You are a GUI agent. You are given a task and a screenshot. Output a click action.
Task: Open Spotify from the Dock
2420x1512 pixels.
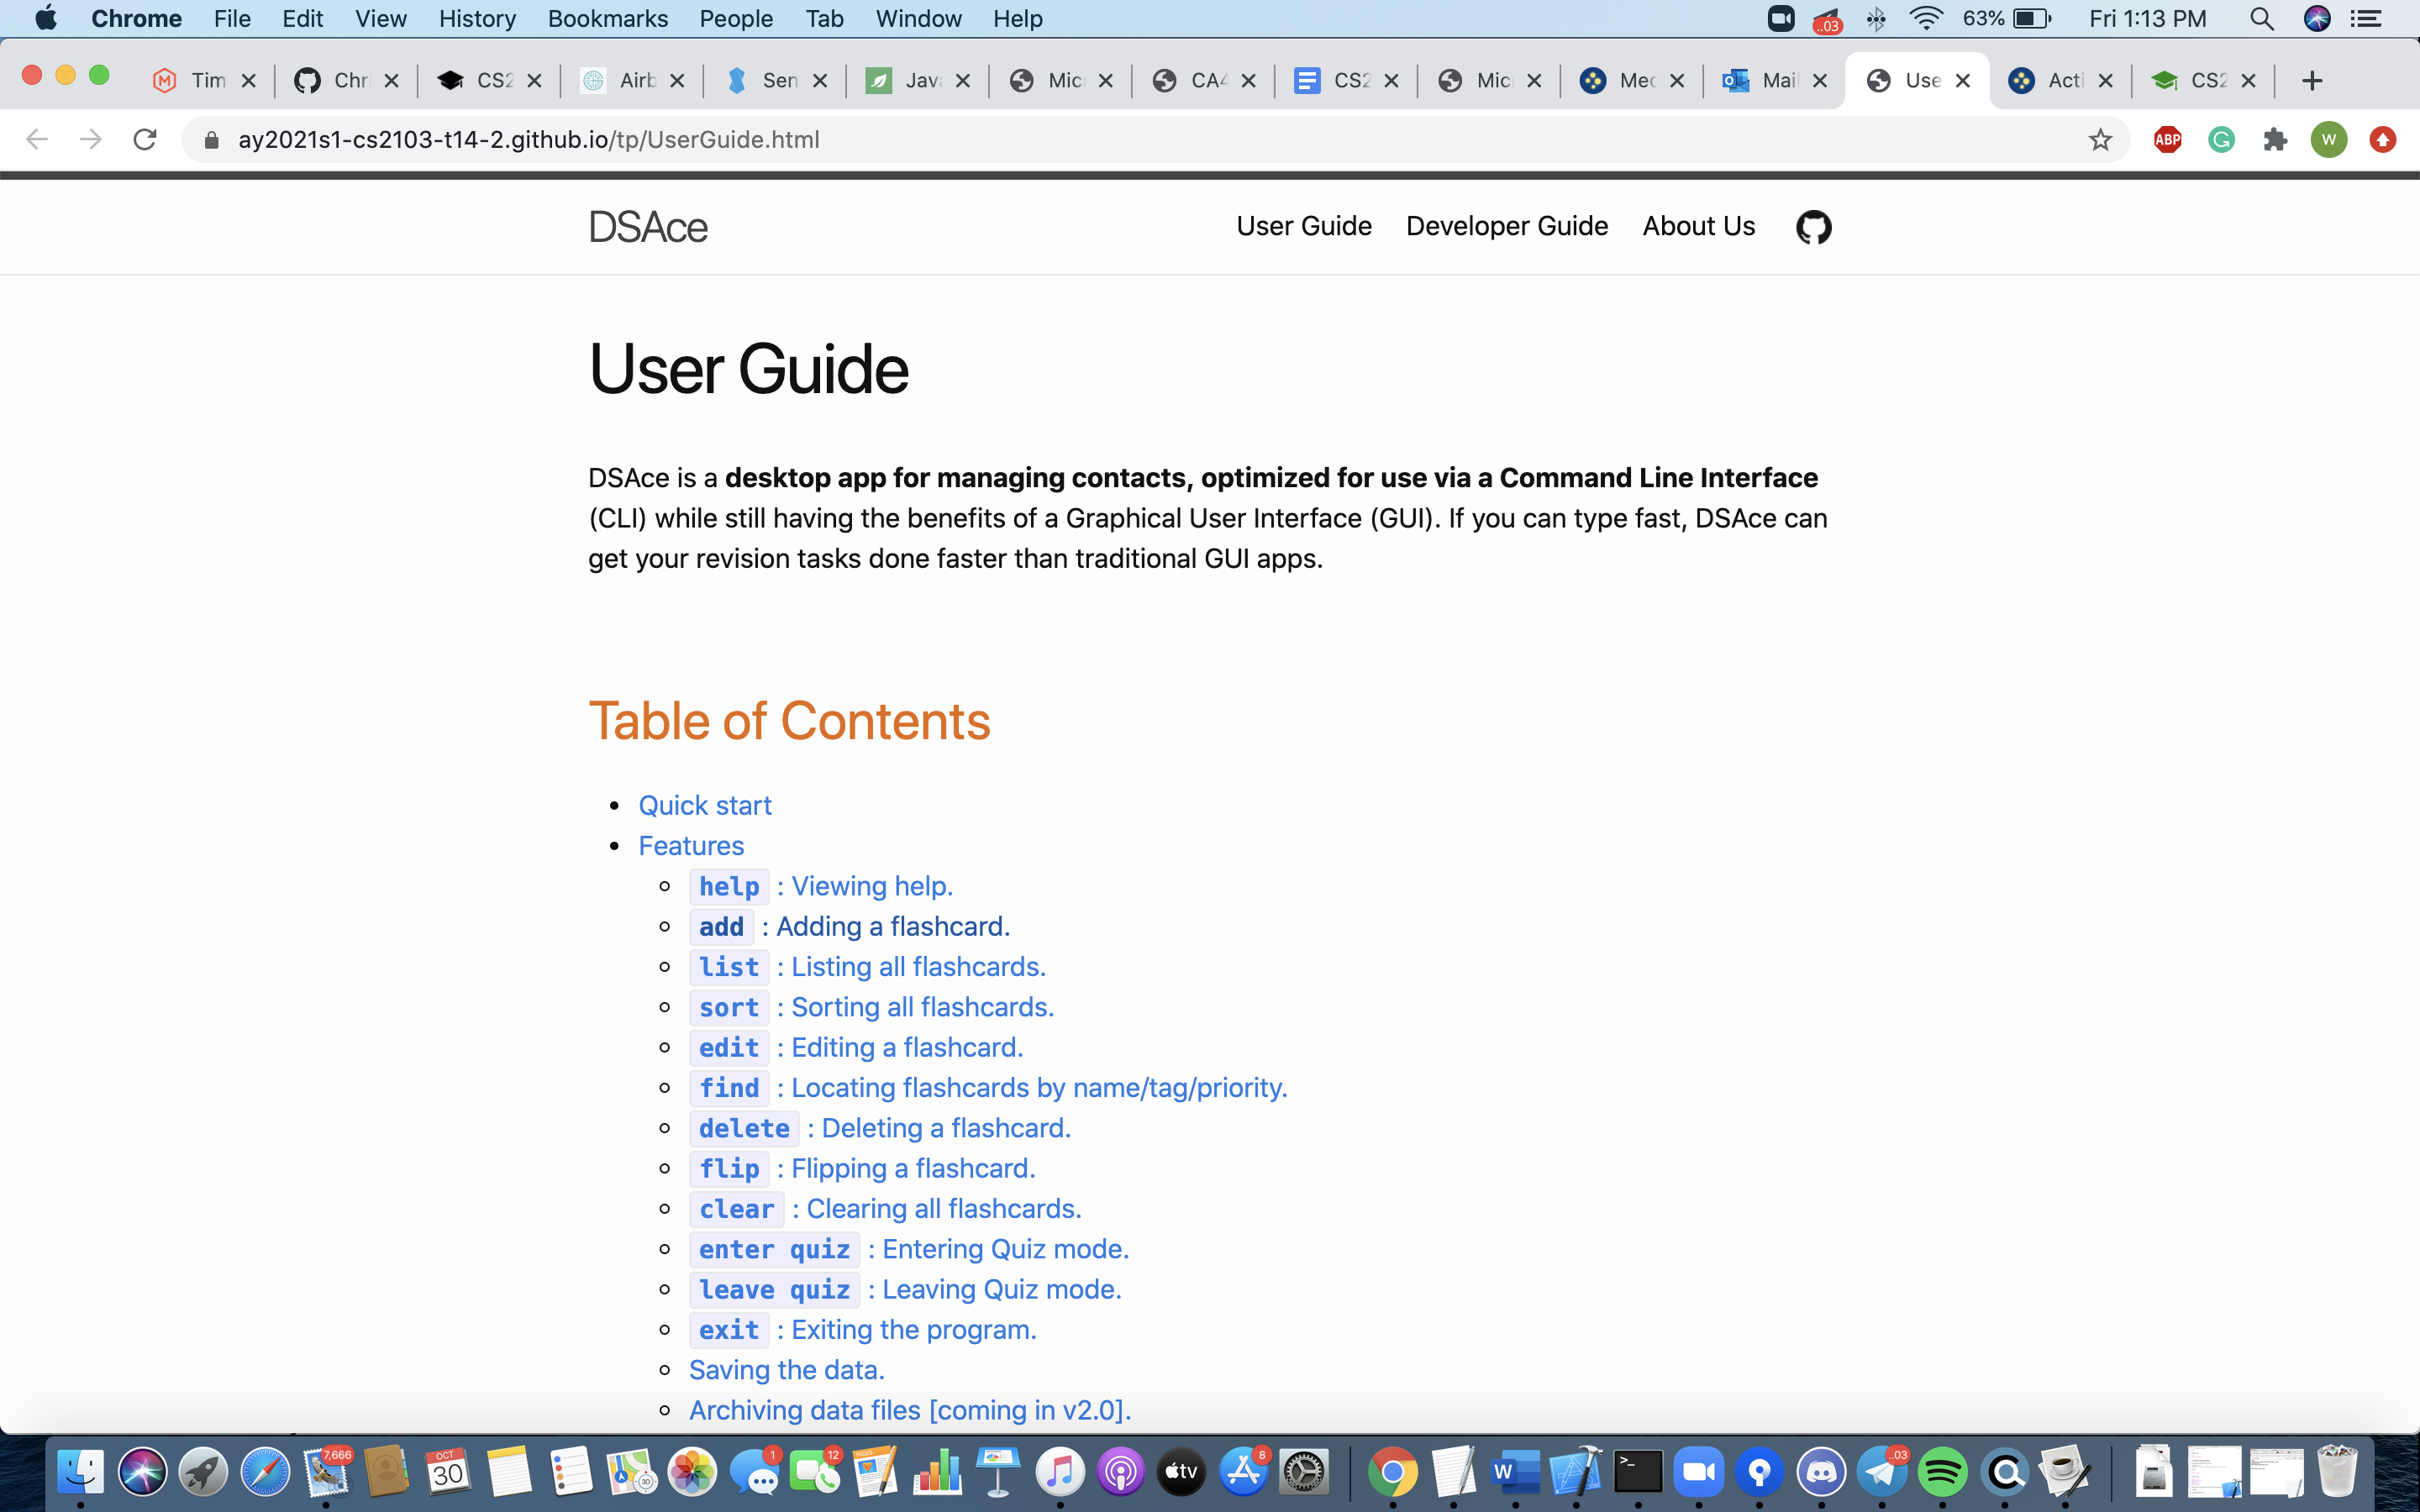pos(1942,1472)
